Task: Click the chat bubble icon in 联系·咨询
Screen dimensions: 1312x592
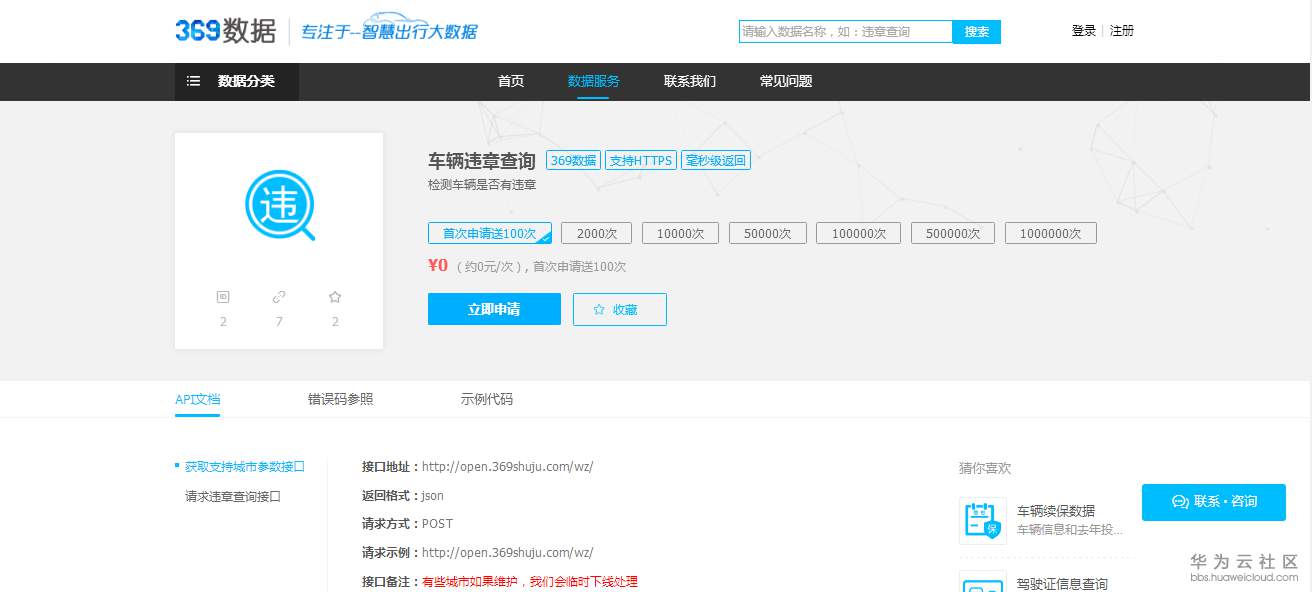Action: pos(1180,502)
